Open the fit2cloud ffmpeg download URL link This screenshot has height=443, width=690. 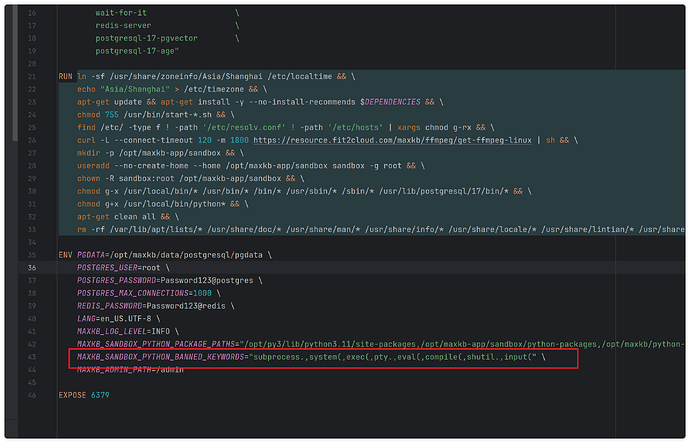[392, 140]
